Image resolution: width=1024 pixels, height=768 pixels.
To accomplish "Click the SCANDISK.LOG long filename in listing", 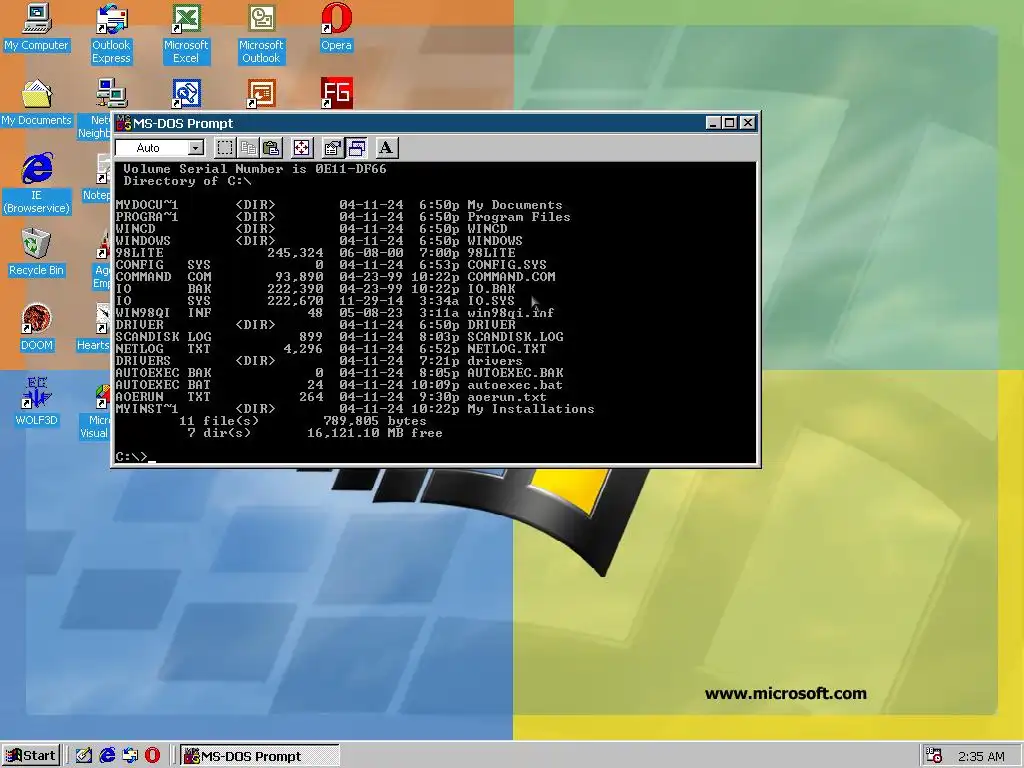I will 515,336.
